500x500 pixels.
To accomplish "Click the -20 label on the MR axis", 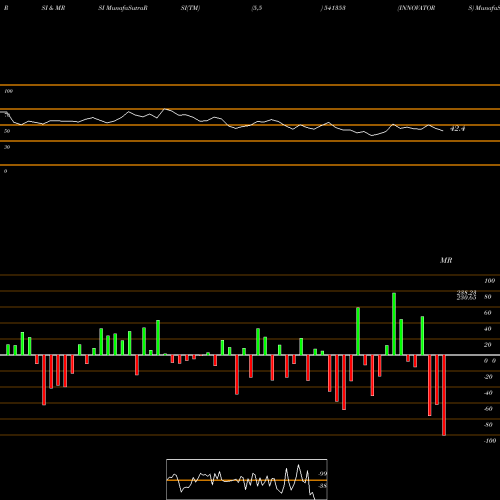I will 488,377.
